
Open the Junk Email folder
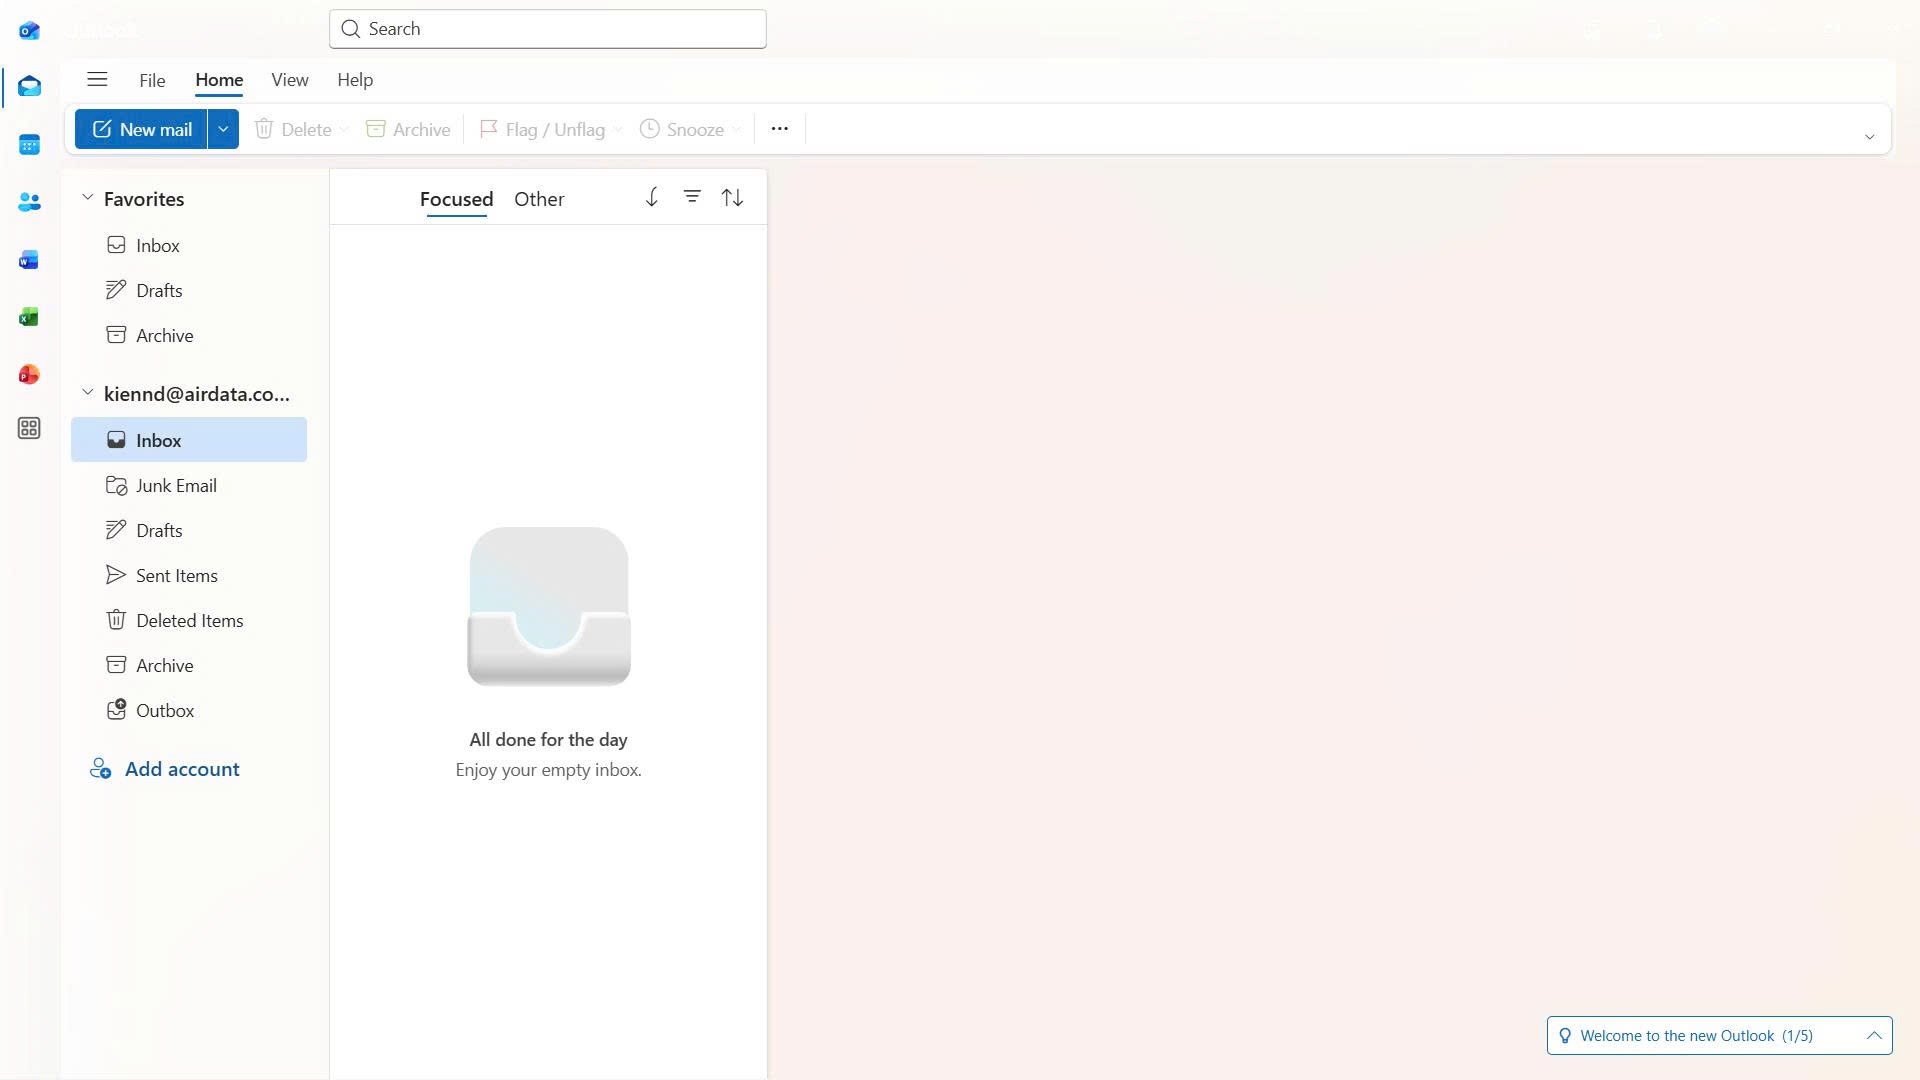point(176,485)
